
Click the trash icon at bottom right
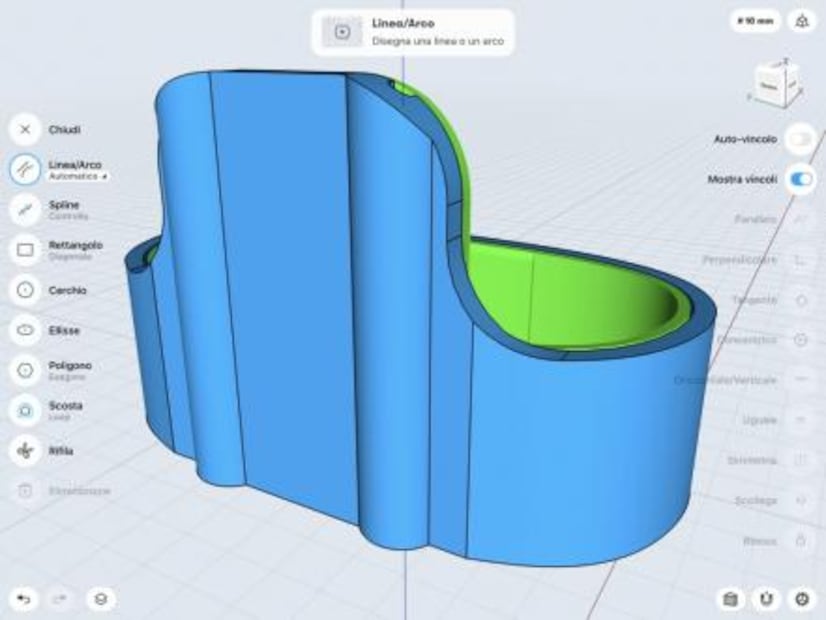[731, 600]
